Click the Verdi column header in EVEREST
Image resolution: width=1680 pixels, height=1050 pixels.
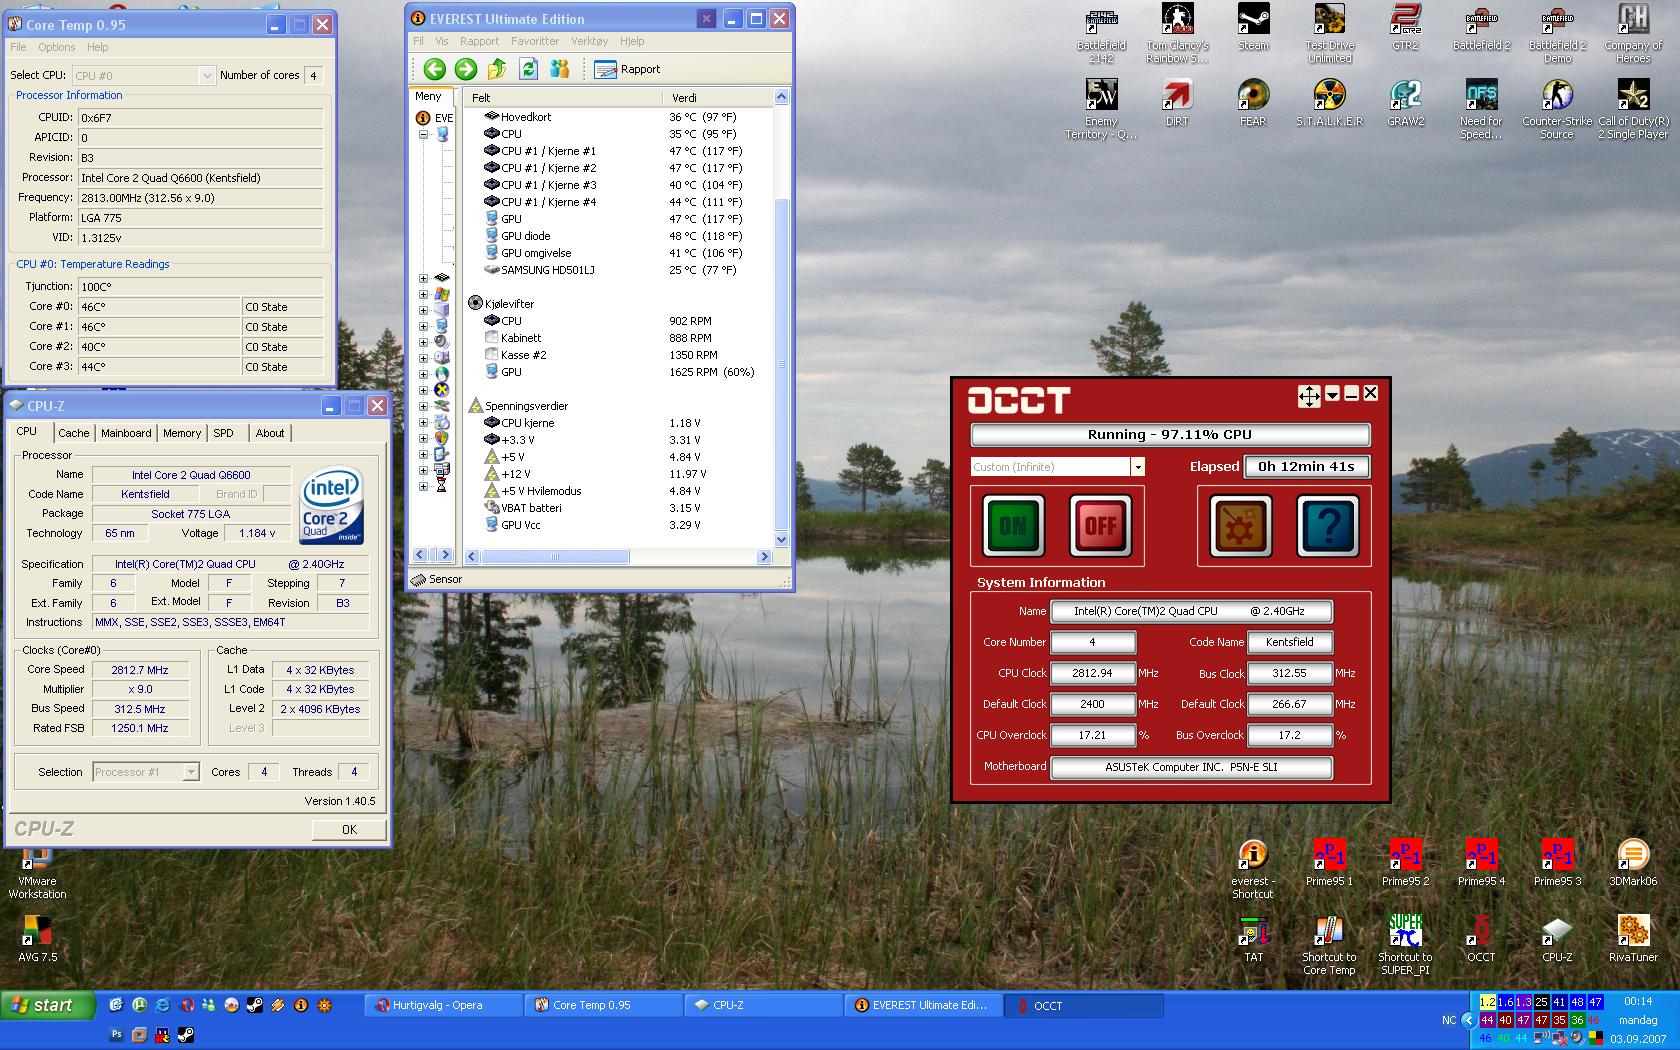pyautogui.click(x=716, y=97)
